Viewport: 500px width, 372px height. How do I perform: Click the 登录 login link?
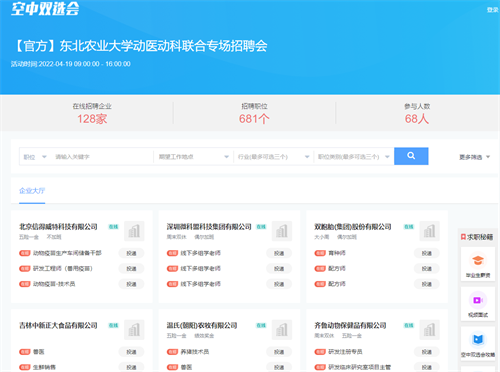492,10
